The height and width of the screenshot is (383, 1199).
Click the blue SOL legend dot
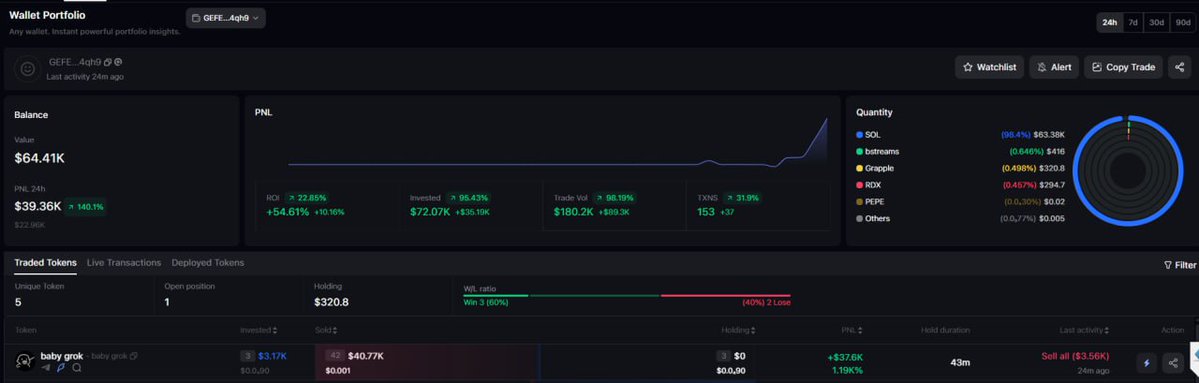(x=859, y=135)
